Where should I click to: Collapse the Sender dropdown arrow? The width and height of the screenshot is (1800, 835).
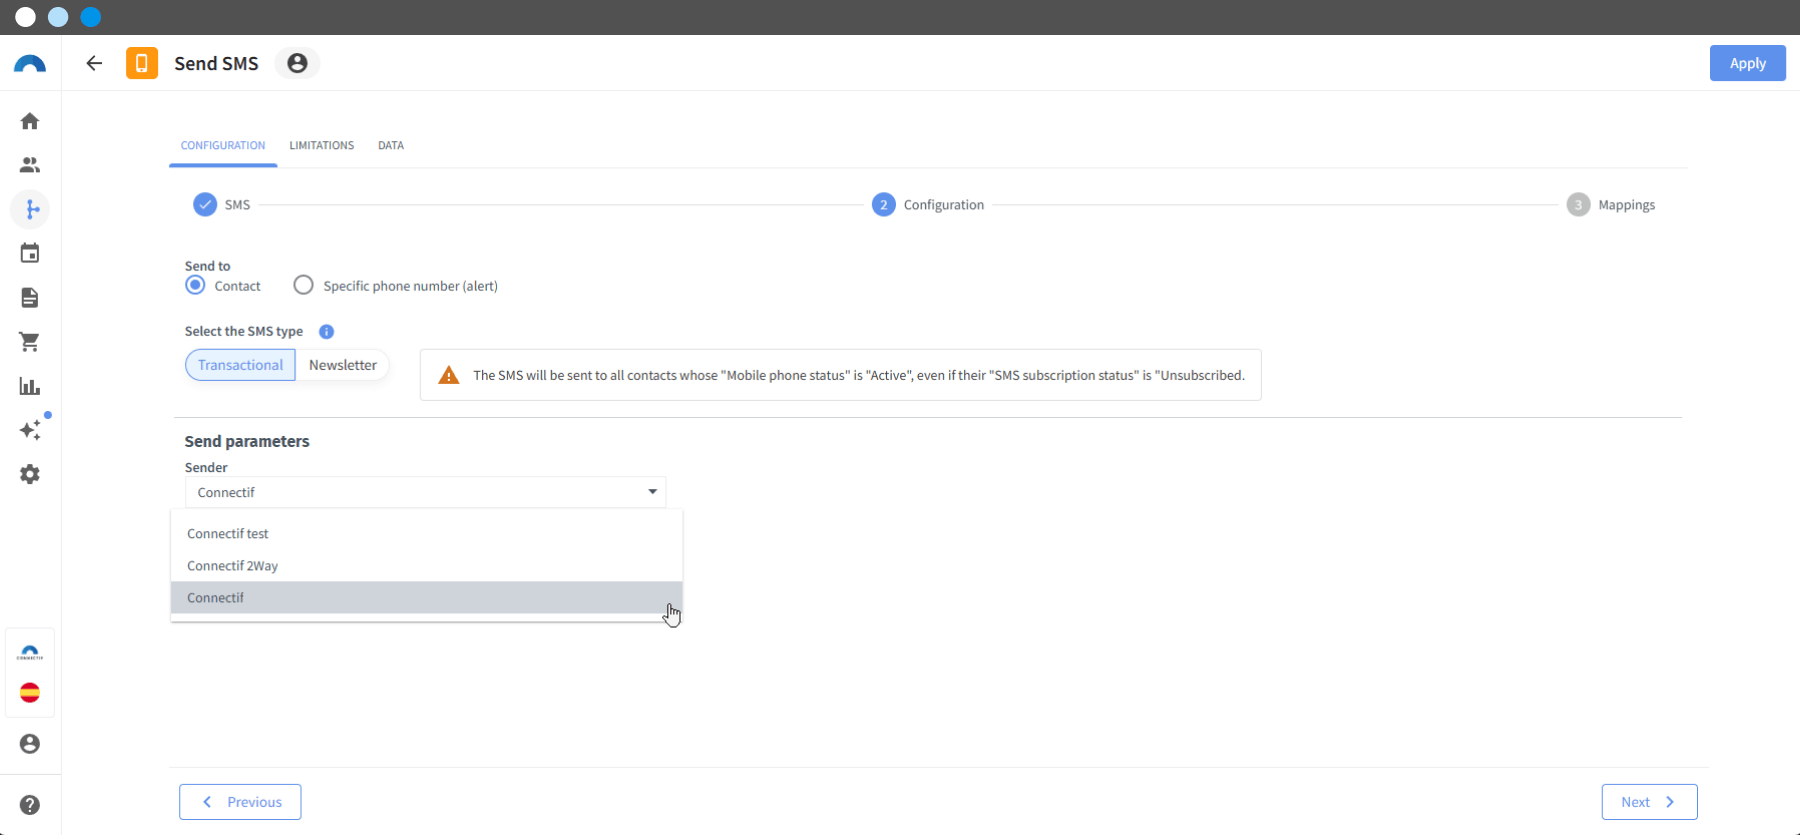click(652, 492)
